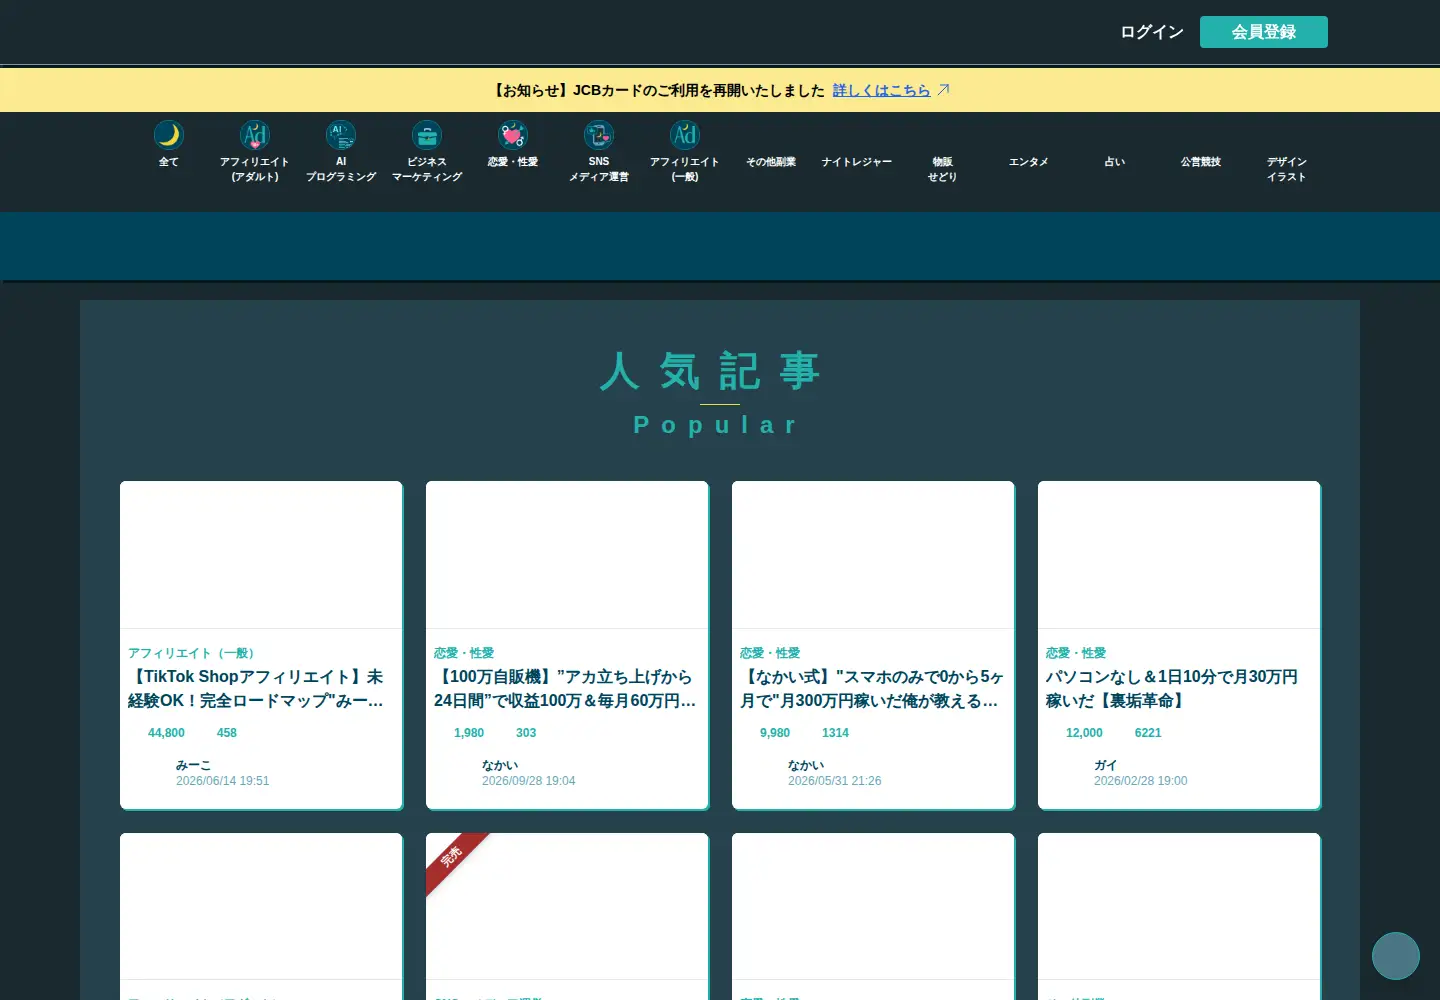Click the thumbnail of the TikTok Shop article
Screen dimensions: 1440x1000
pos(261,555)
